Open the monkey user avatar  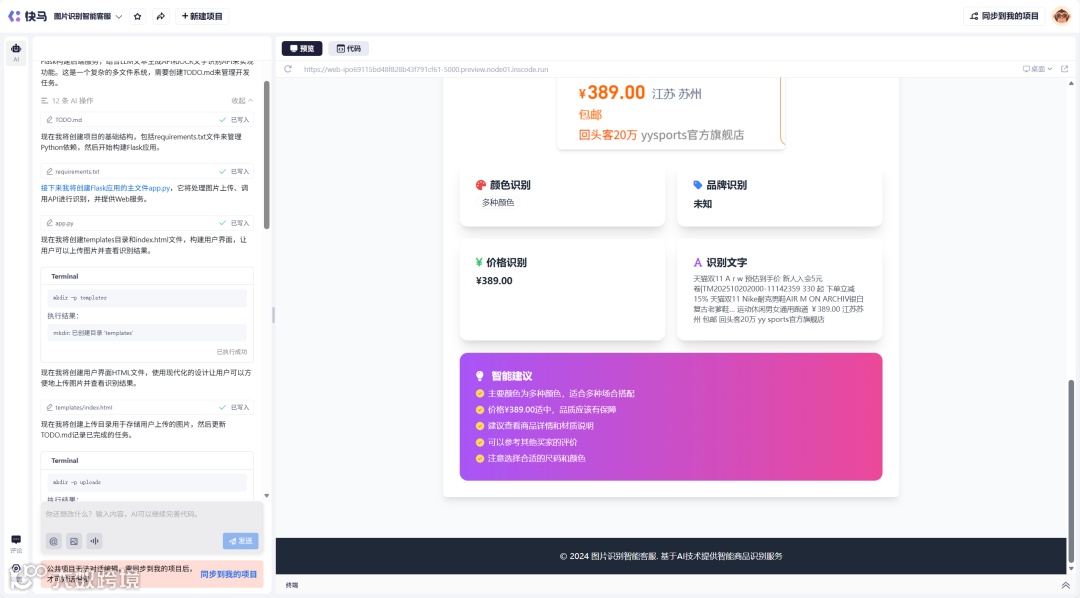coord(1061,16)
